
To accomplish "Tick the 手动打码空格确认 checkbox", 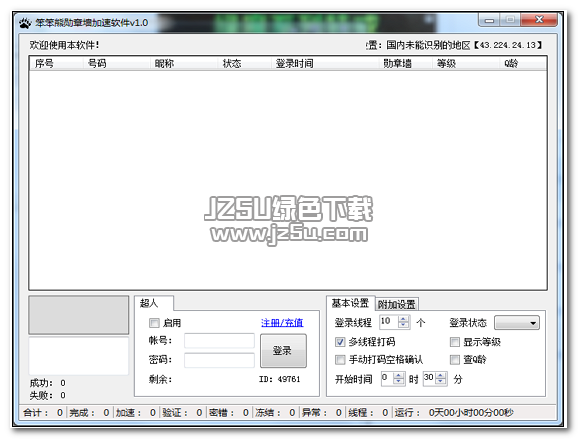I will [x=340, y=359].
